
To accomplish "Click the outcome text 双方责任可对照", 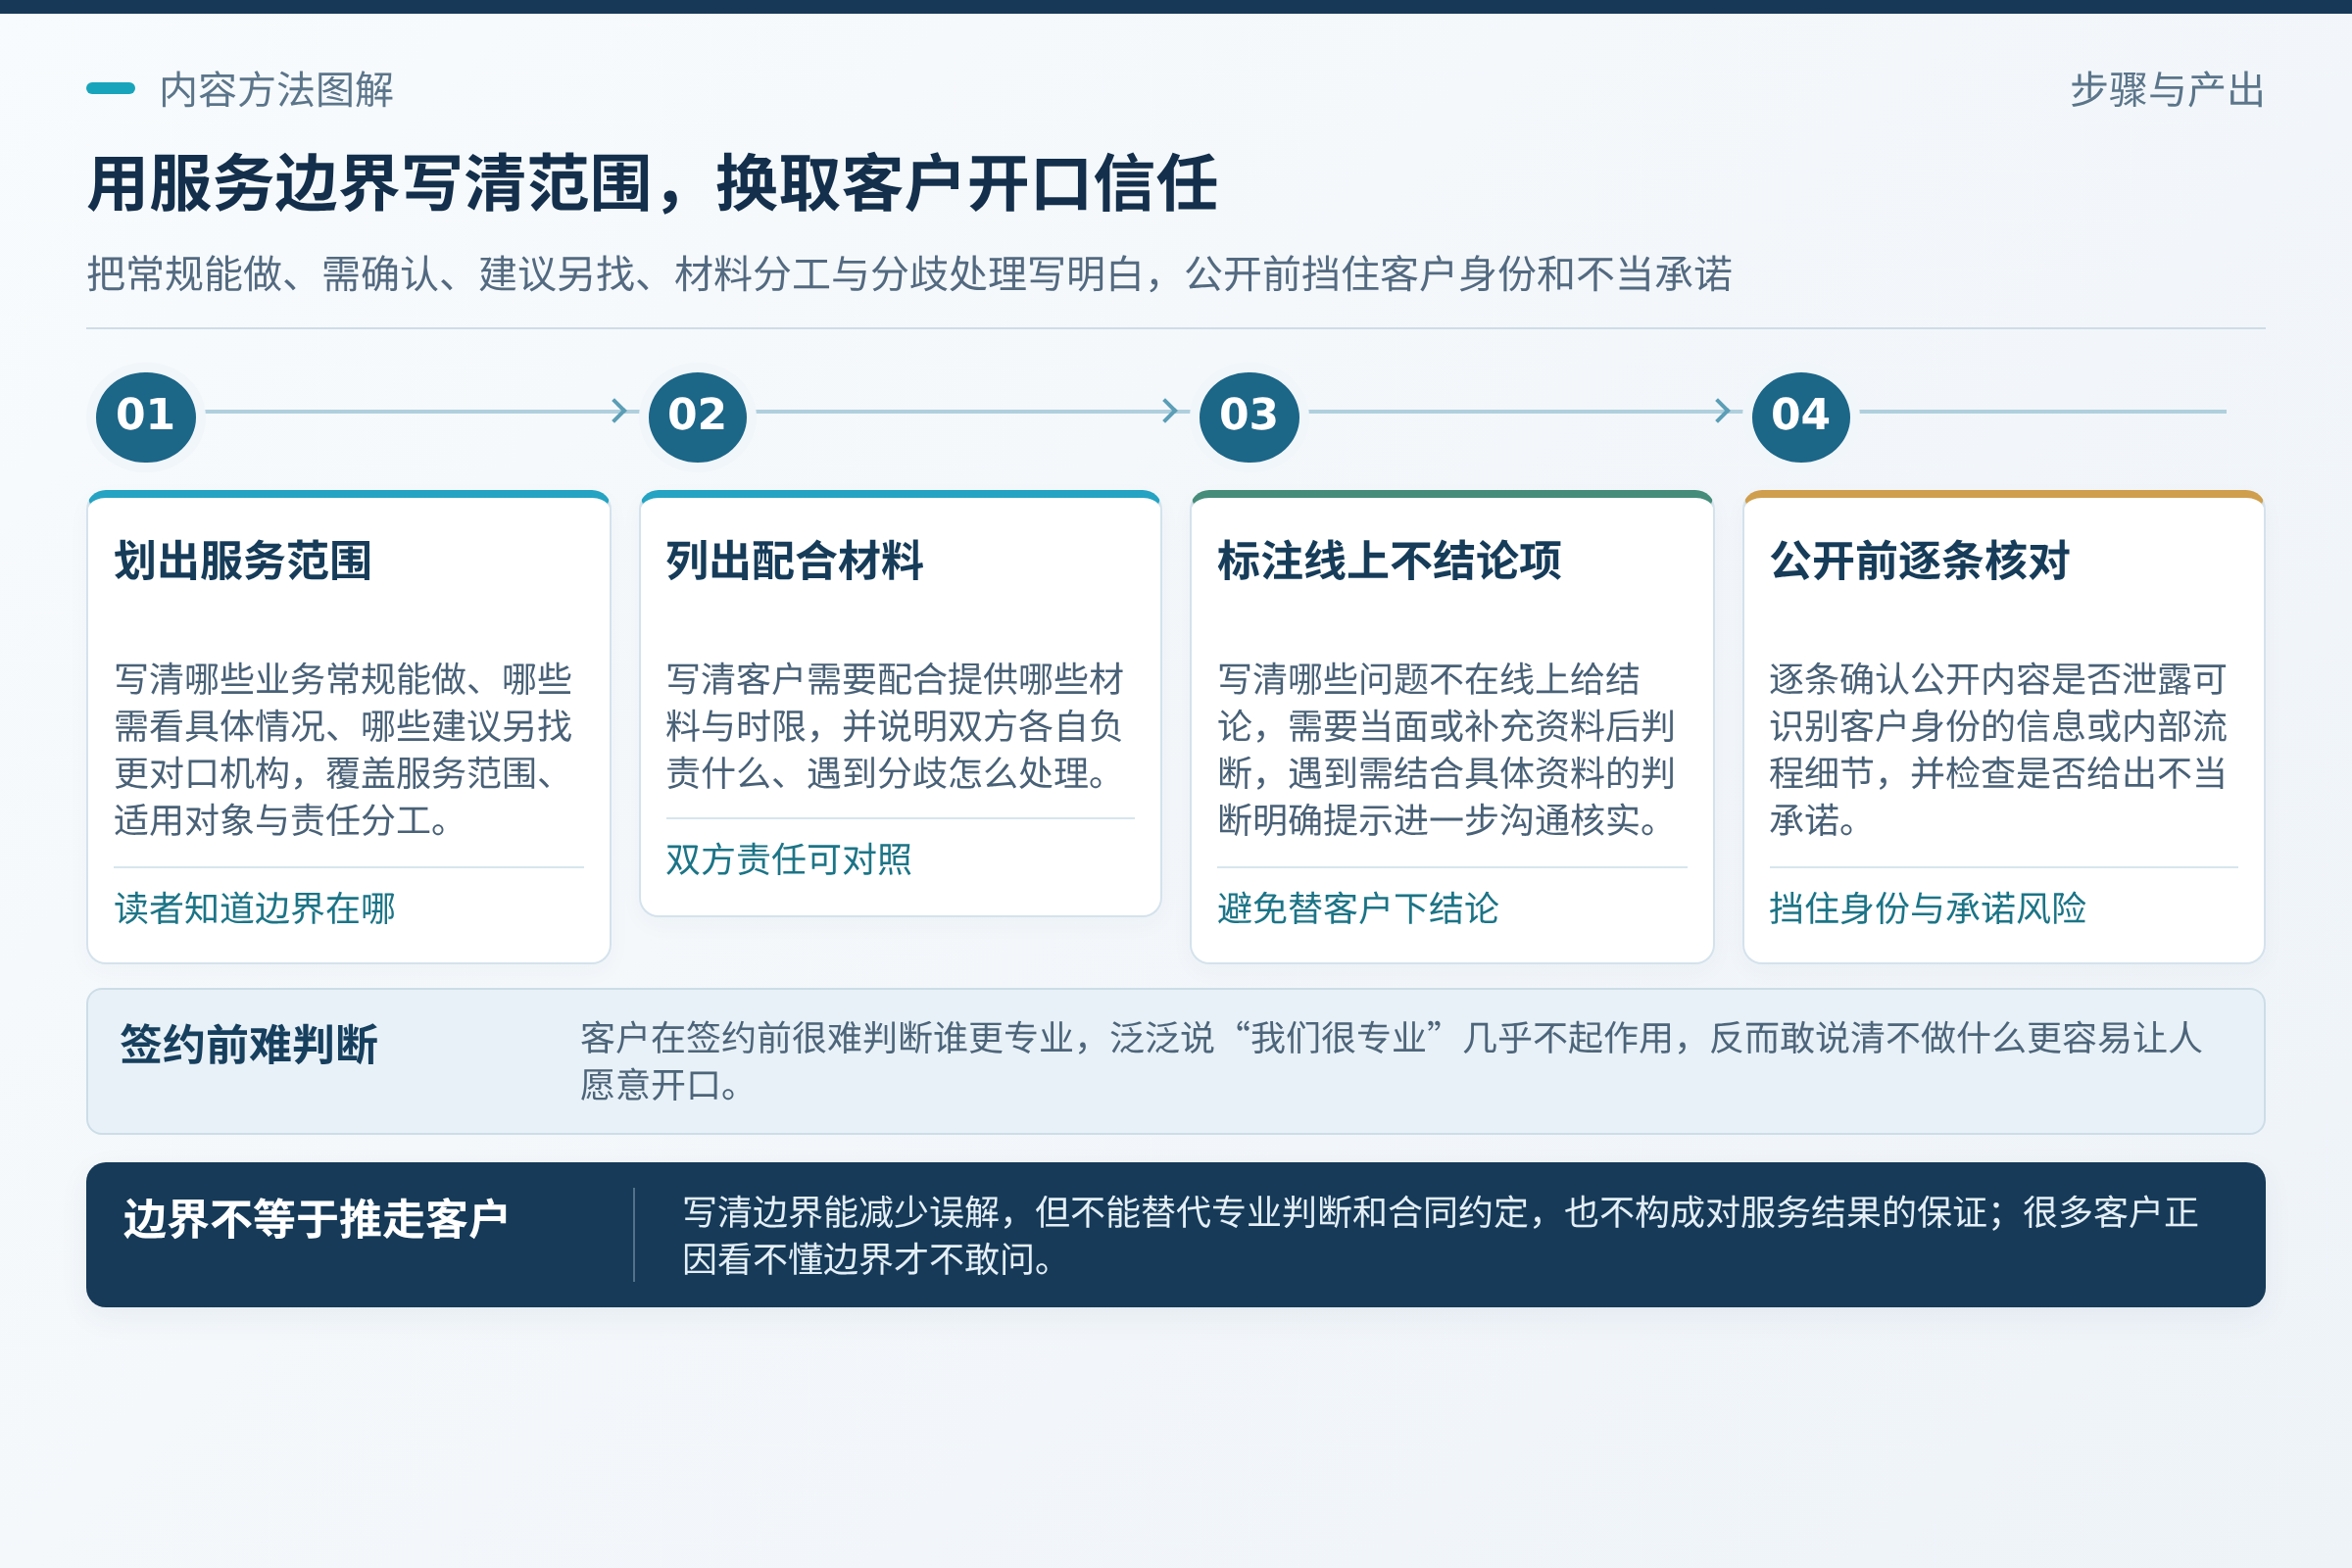I will 789,859.
